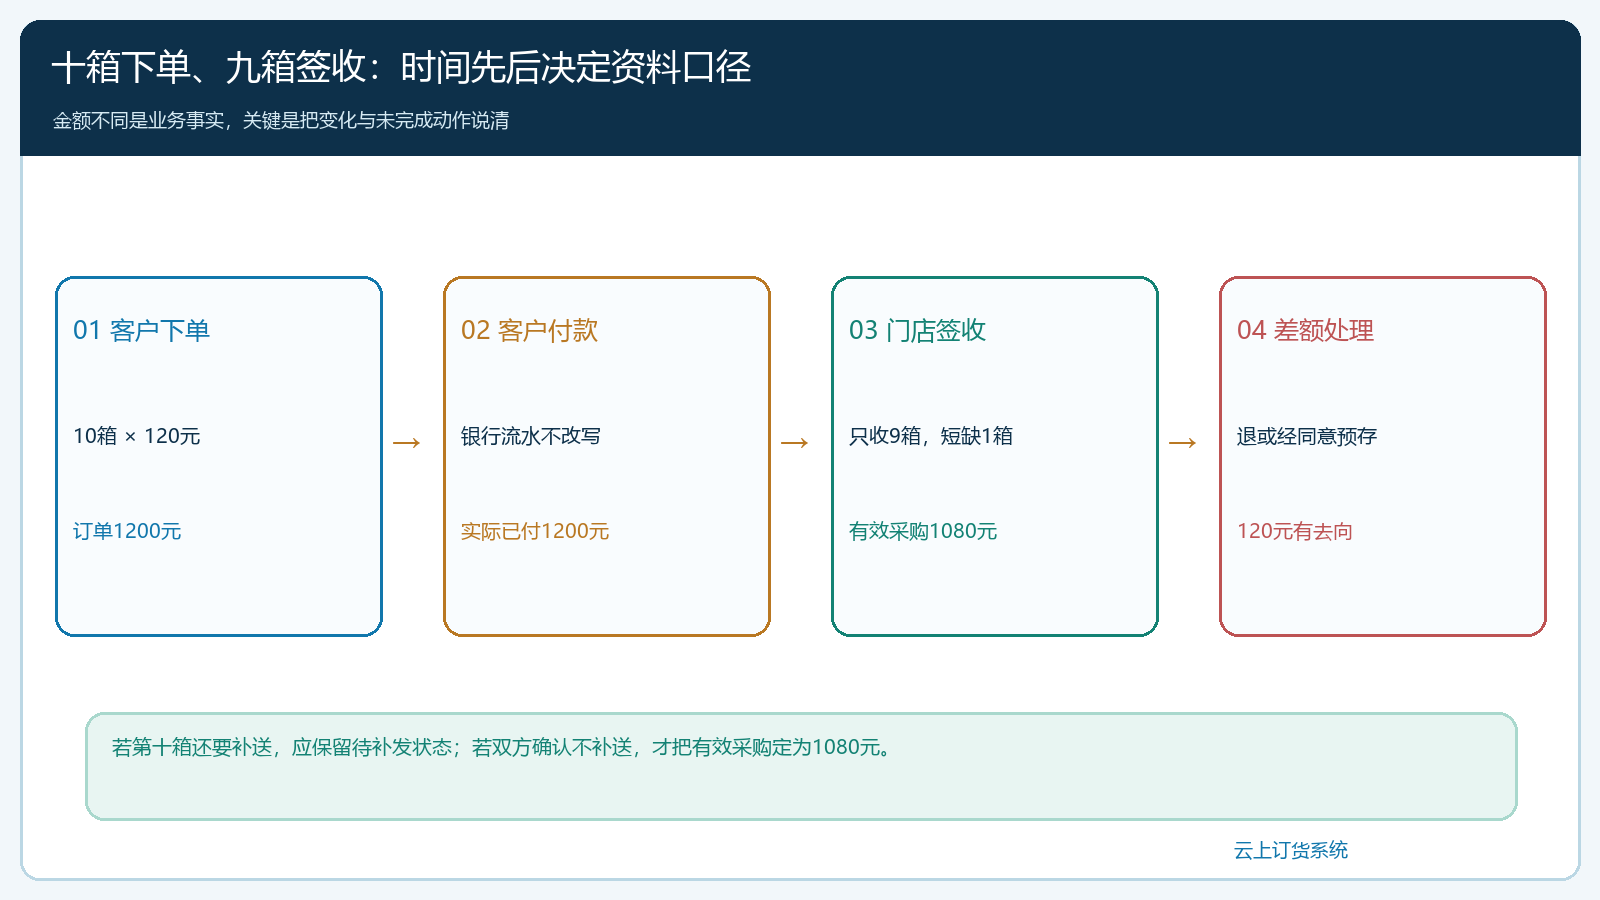Screen dimensions: 1600x900
Task: Select subtitle 金额不同是业务事实
Action: tap(281, 121)
